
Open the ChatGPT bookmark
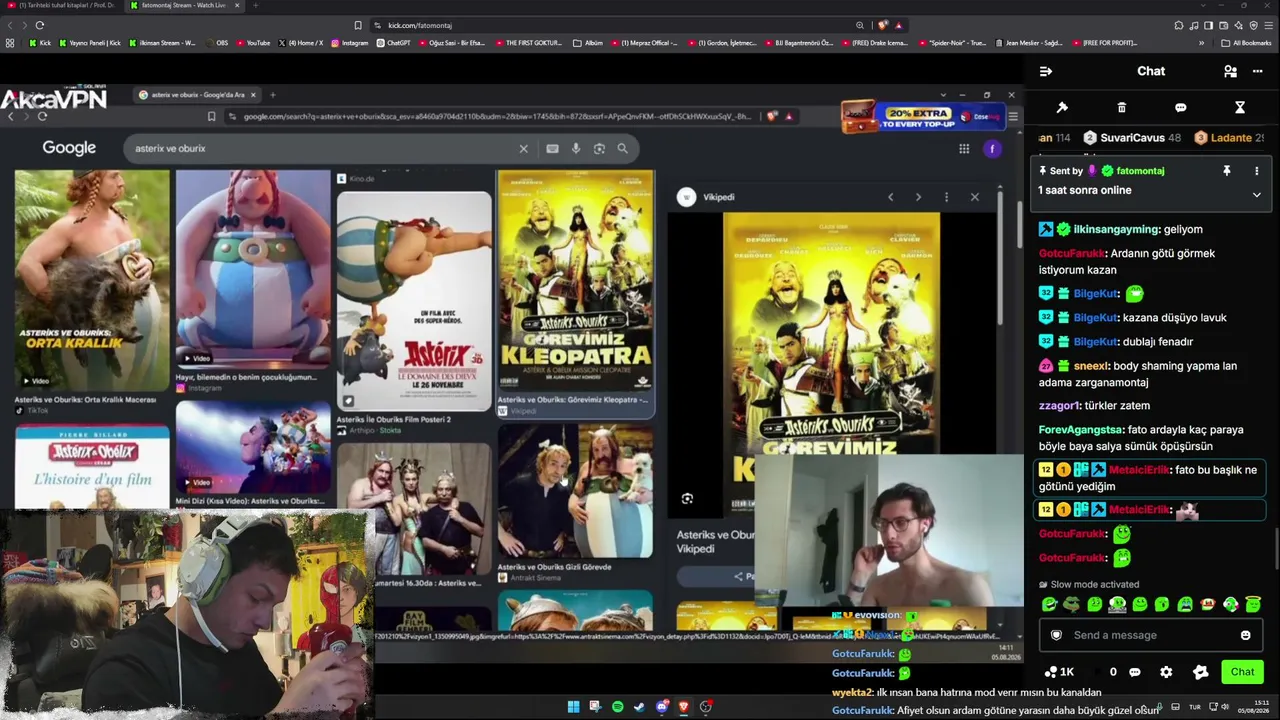393,43
